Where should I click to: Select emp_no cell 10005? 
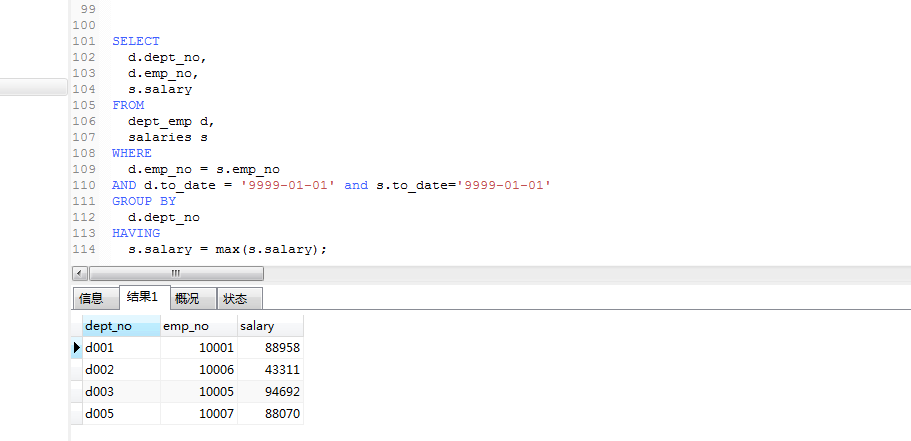coord(199,392)
